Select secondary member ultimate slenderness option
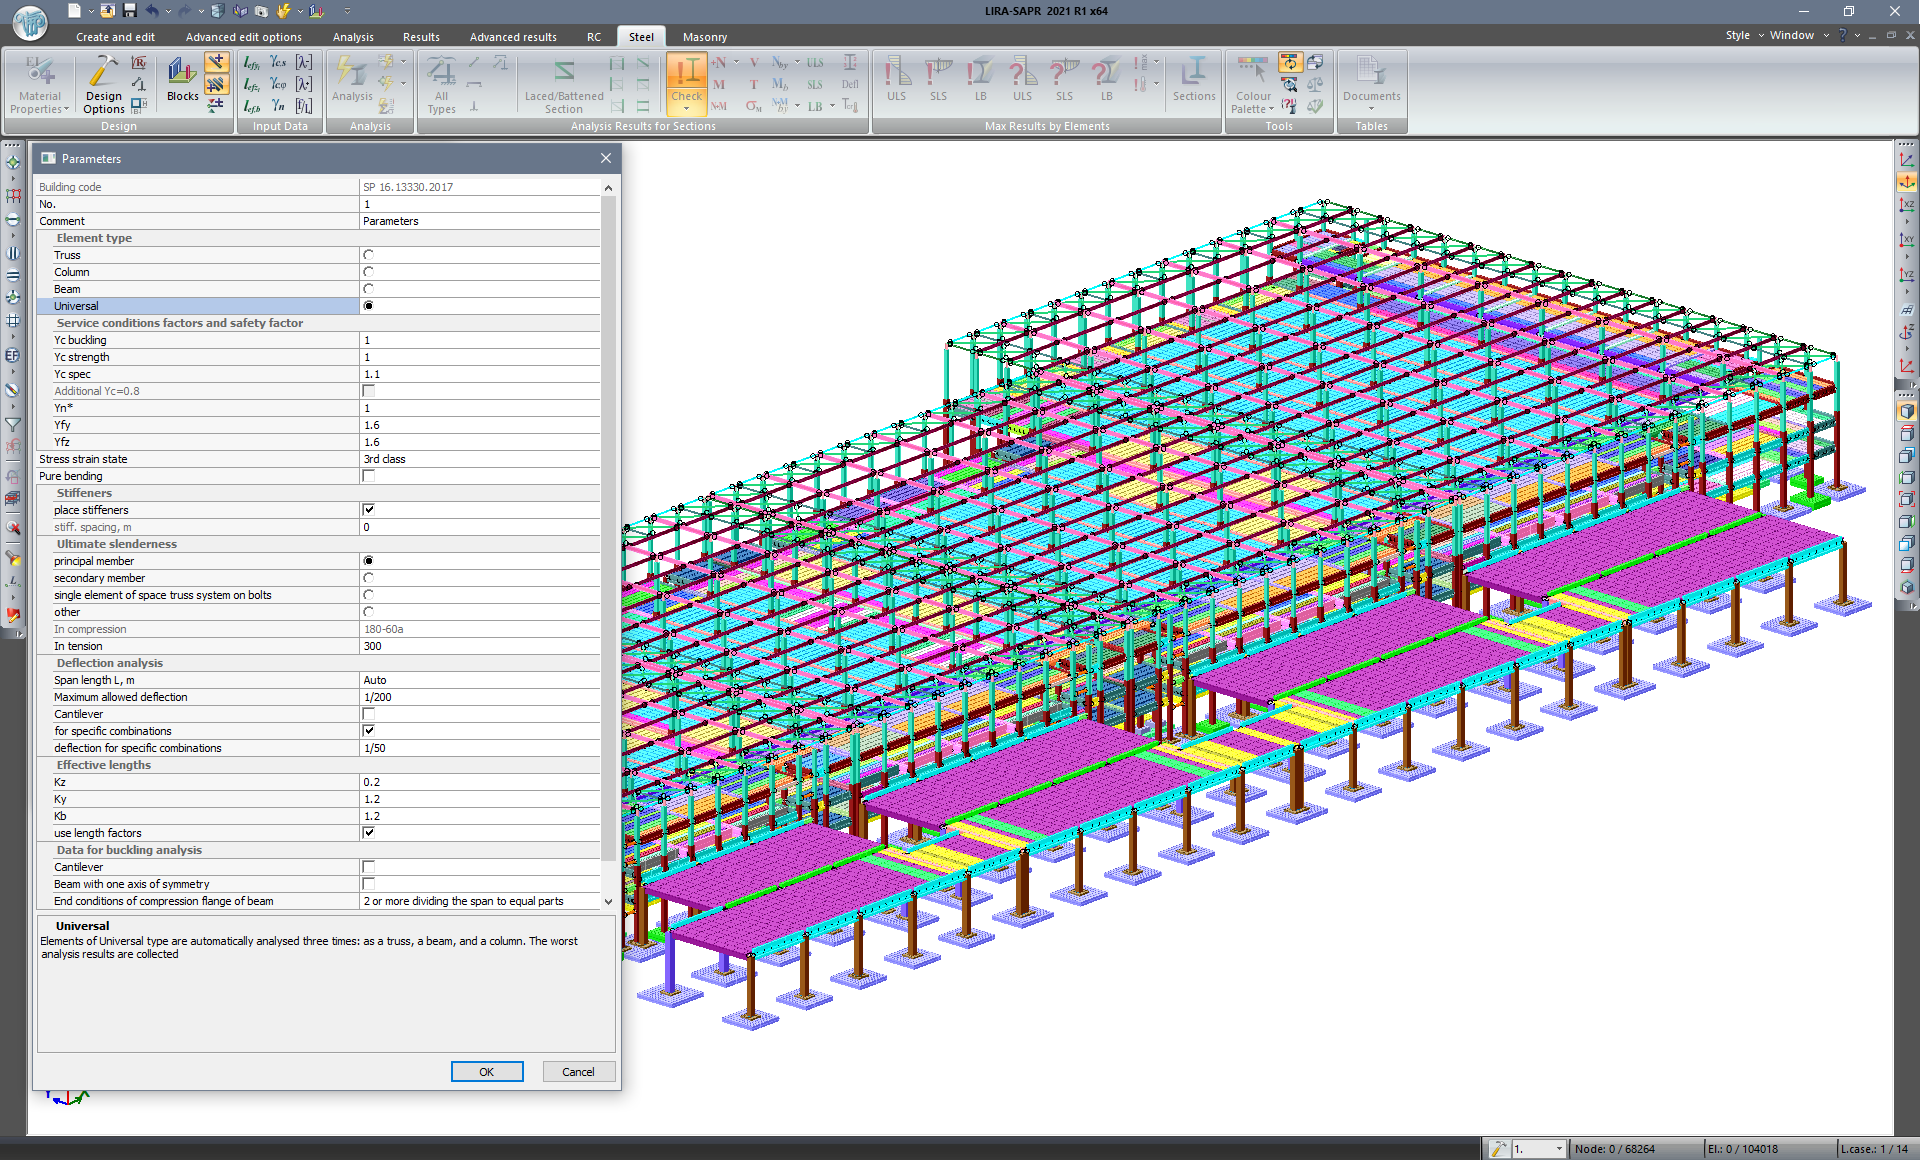Viewport: 1920px width, 1160px height. point(368,578)
